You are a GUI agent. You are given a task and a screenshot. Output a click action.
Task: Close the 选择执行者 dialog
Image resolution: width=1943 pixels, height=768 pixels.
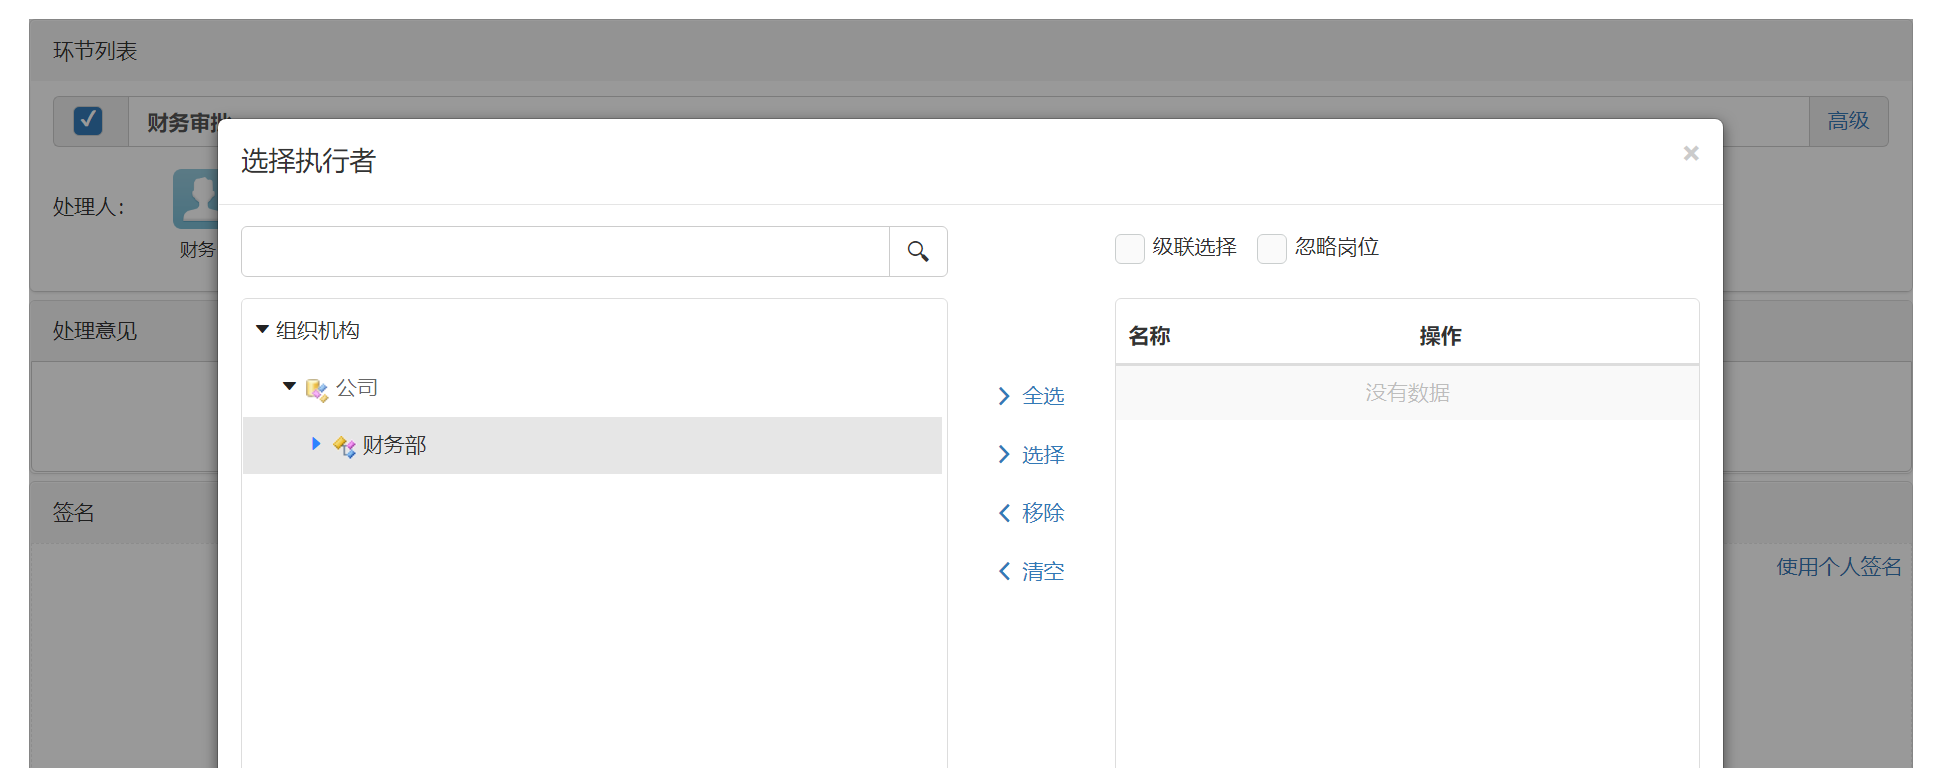click(x=1690, y=153)
